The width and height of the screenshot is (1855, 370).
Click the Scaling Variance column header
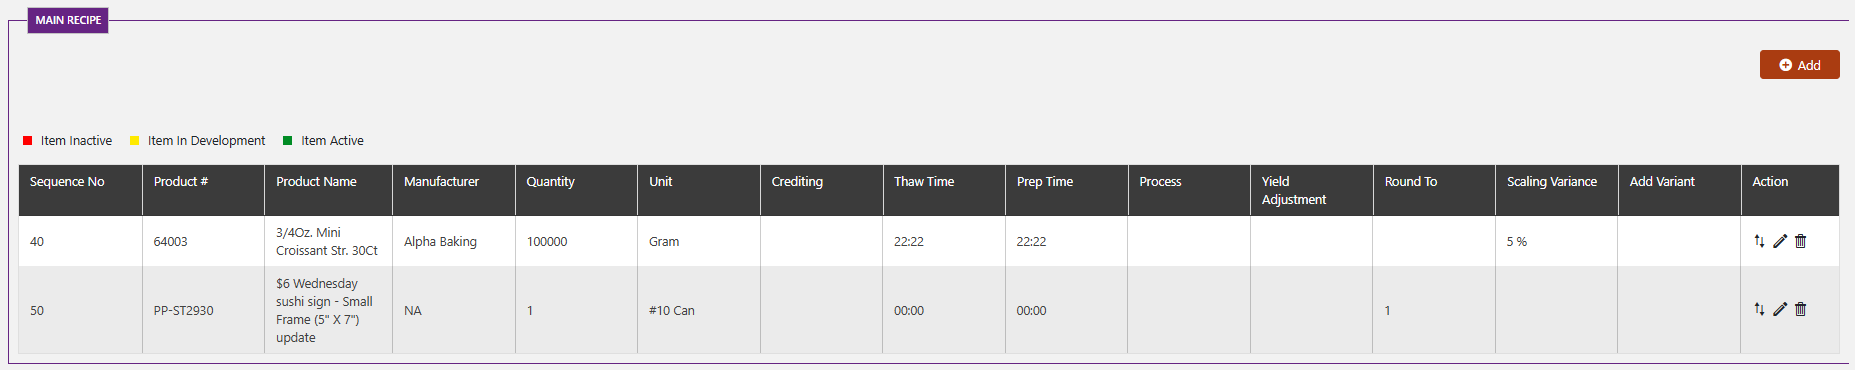pyautogui.click(x=1552, y=182)
